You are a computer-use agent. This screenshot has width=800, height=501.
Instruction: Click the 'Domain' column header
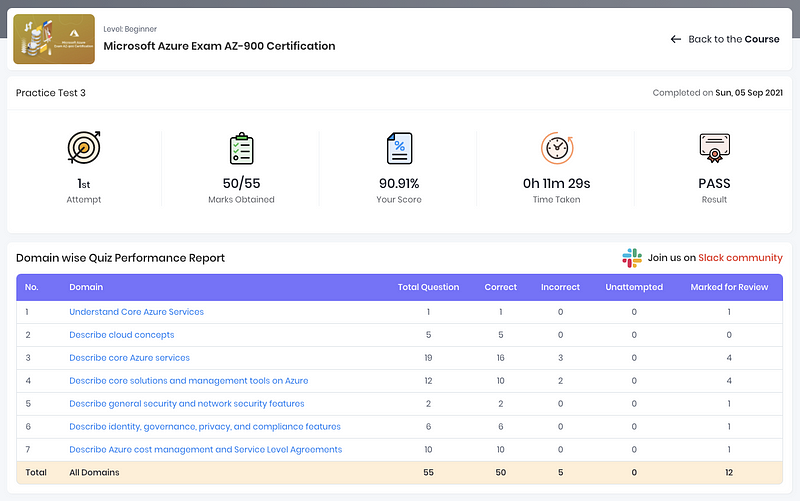pos(86,287)
